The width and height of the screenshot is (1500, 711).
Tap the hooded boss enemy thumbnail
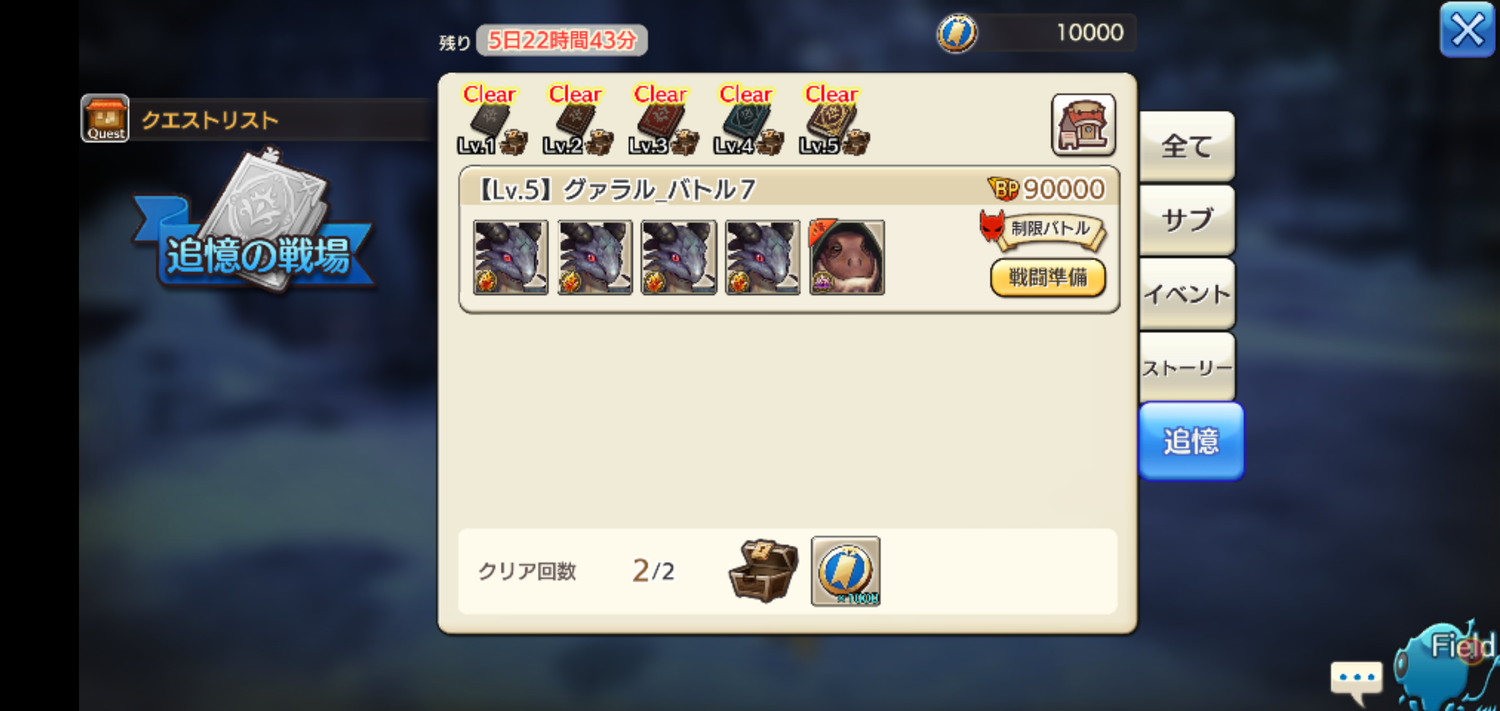pos(847,257)
